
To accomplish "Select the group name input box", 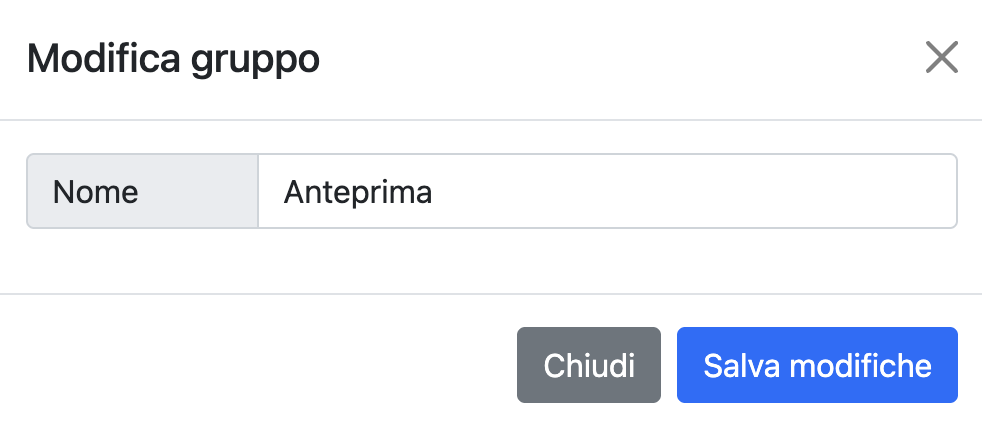I will click(x=607, y=191).
